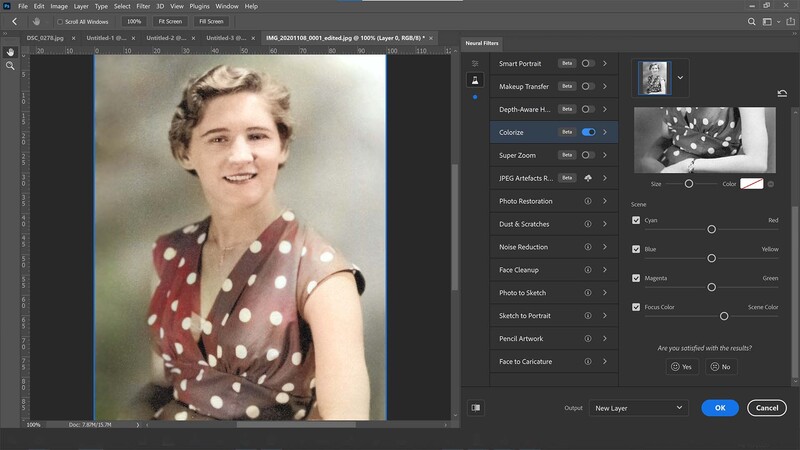Screen dimensions: 800x450
Task: Click the reset undo arrow in filter panel
Action: [x=782, y=93]
